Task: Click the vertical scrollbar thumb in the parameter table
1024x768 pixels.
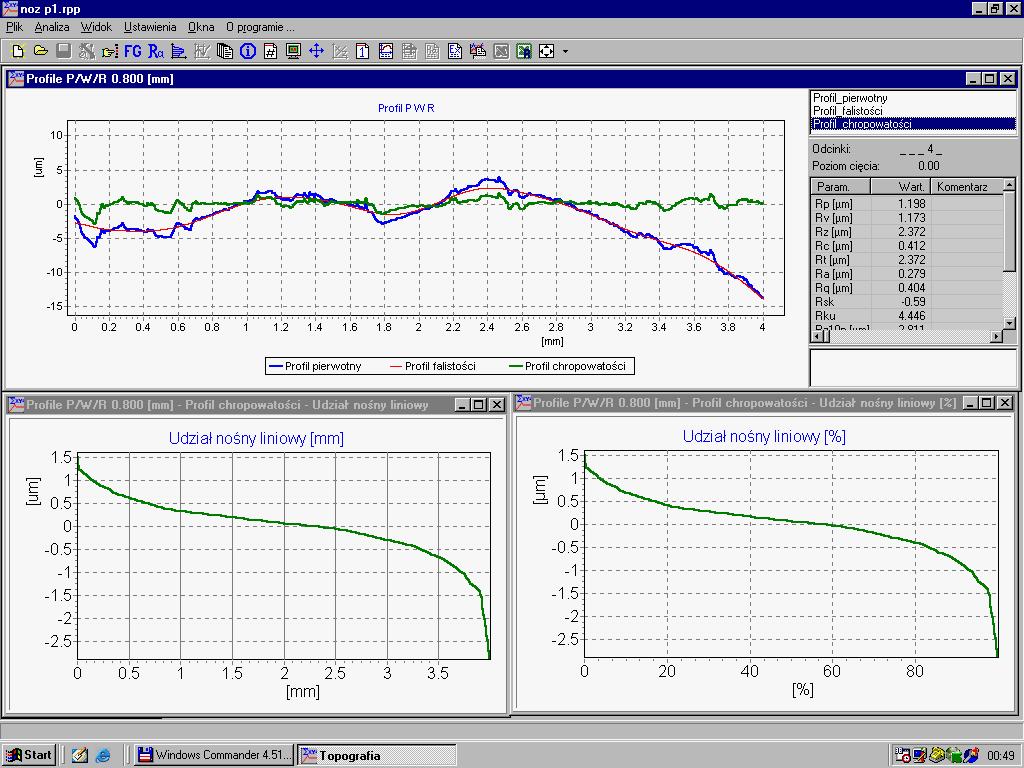Action: [1009, 231]
